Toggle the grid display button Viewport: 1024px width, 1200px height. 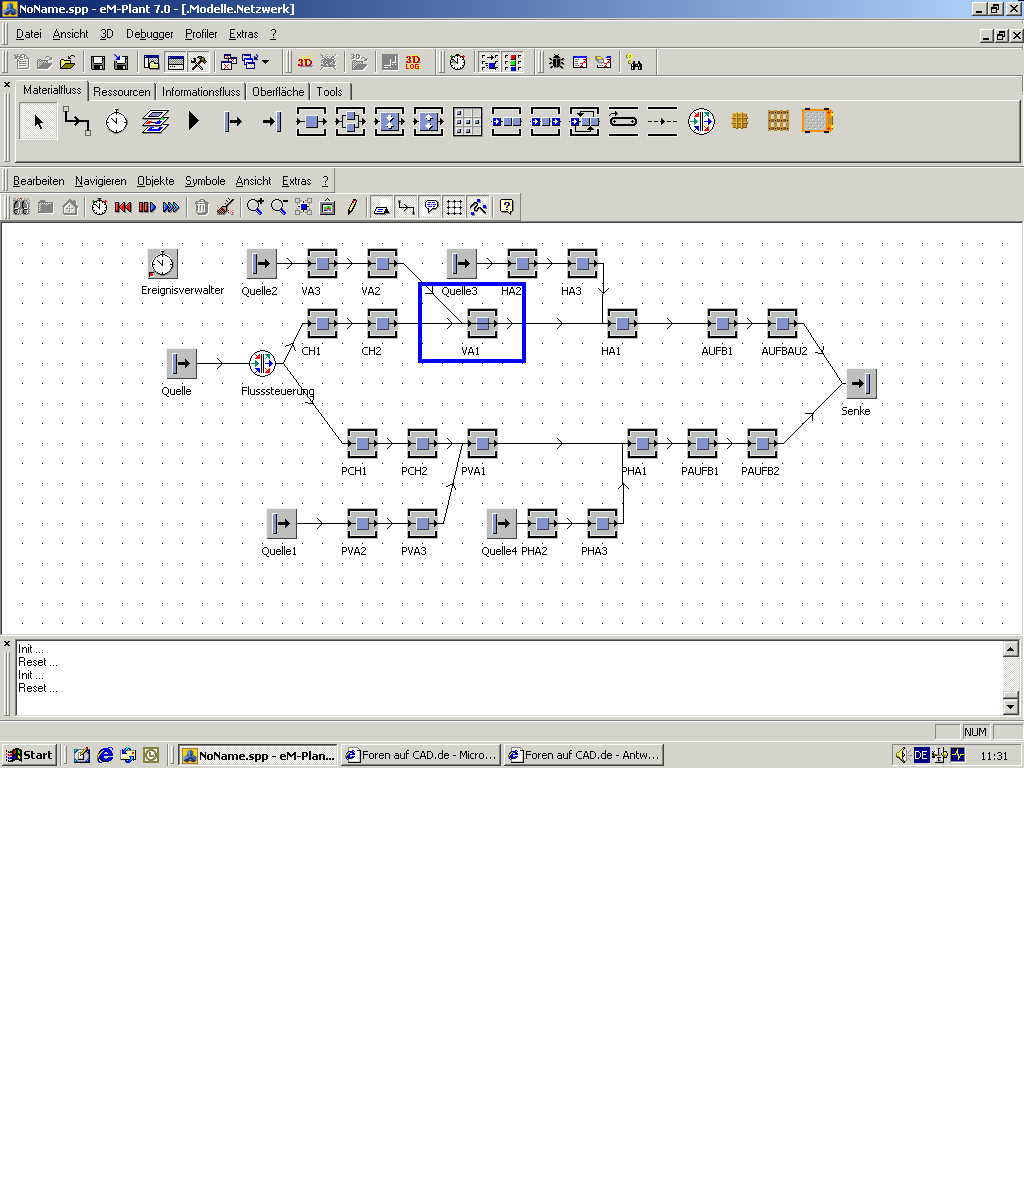click(454, 207)
